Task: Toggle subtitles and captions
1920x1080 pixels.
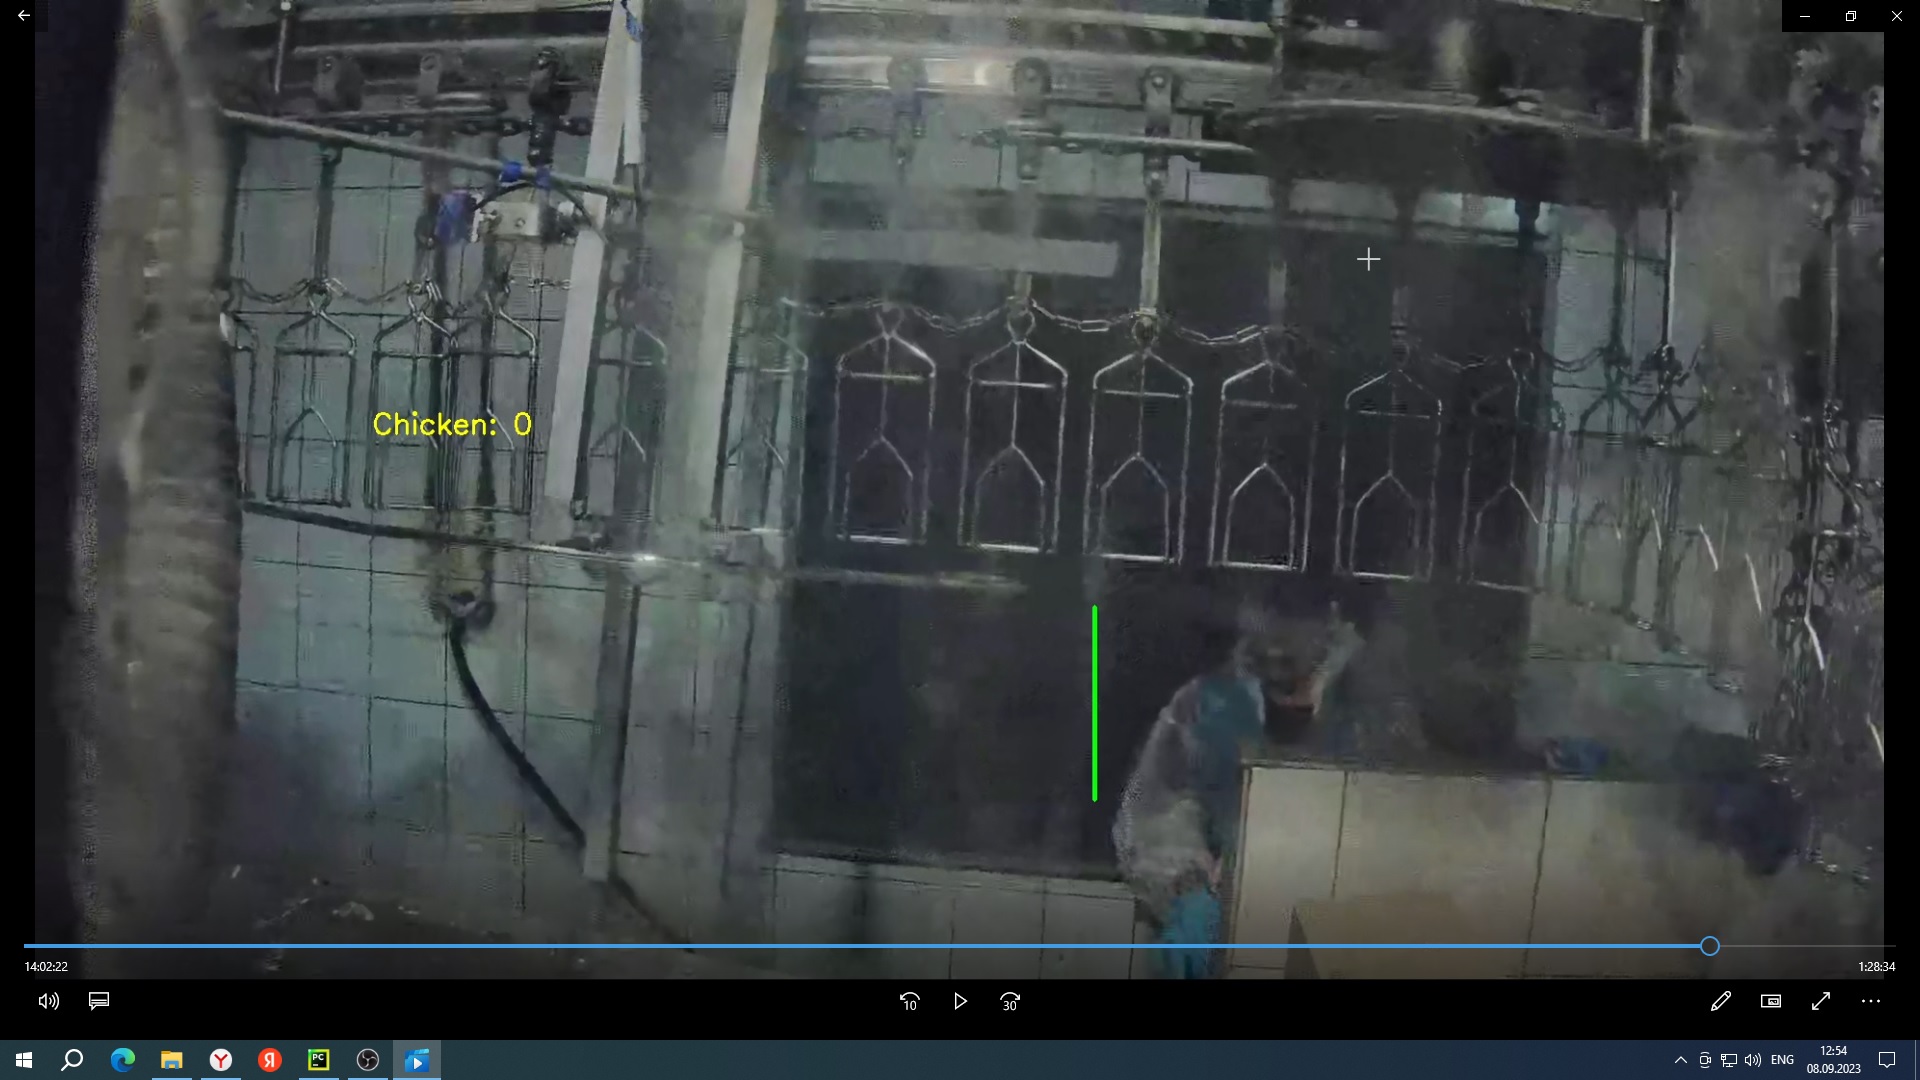Action: (98, 1001)
